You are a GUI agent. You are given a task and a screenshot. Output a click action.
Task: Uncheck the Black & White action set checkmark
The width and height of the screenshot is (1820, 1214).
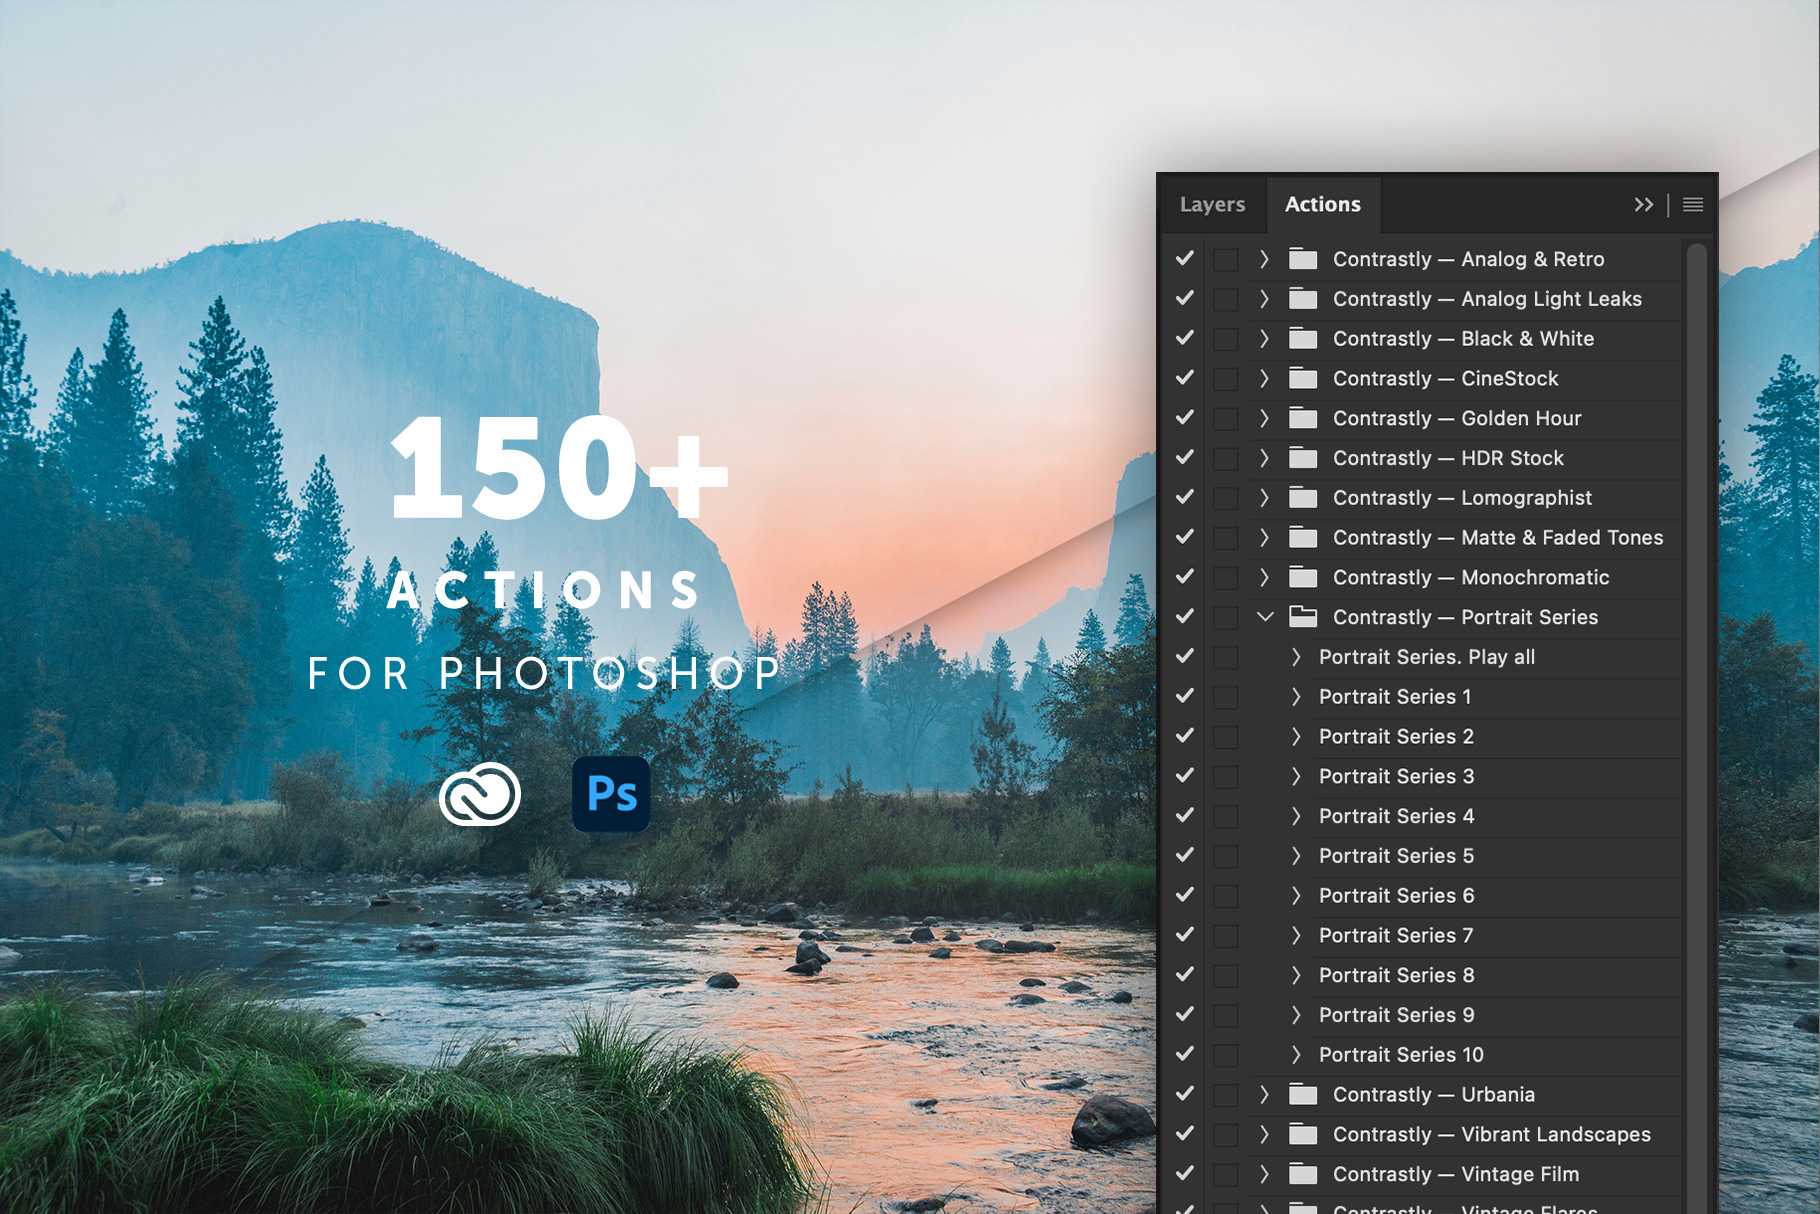click(1185, 338)
